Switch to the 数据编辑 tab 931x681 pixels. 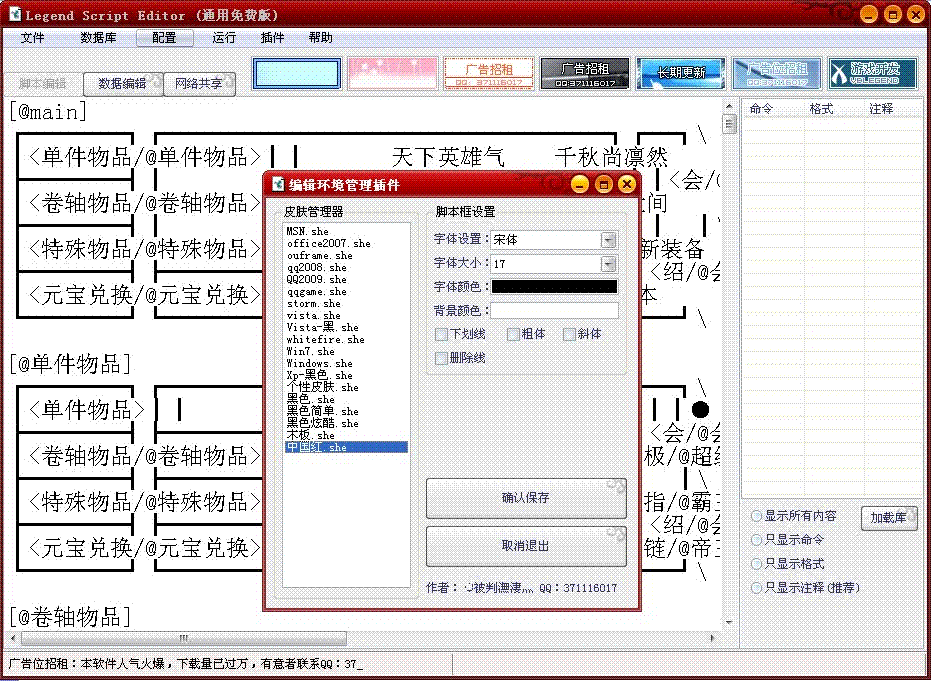coord(122,84)
